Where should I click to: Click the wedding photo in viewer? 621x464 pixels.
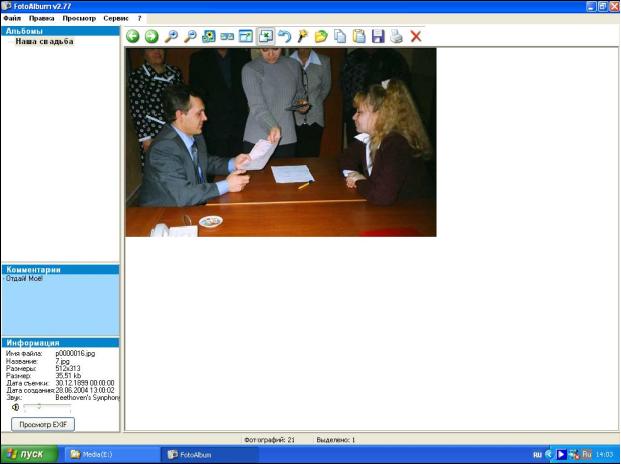(x=280, y=142)
